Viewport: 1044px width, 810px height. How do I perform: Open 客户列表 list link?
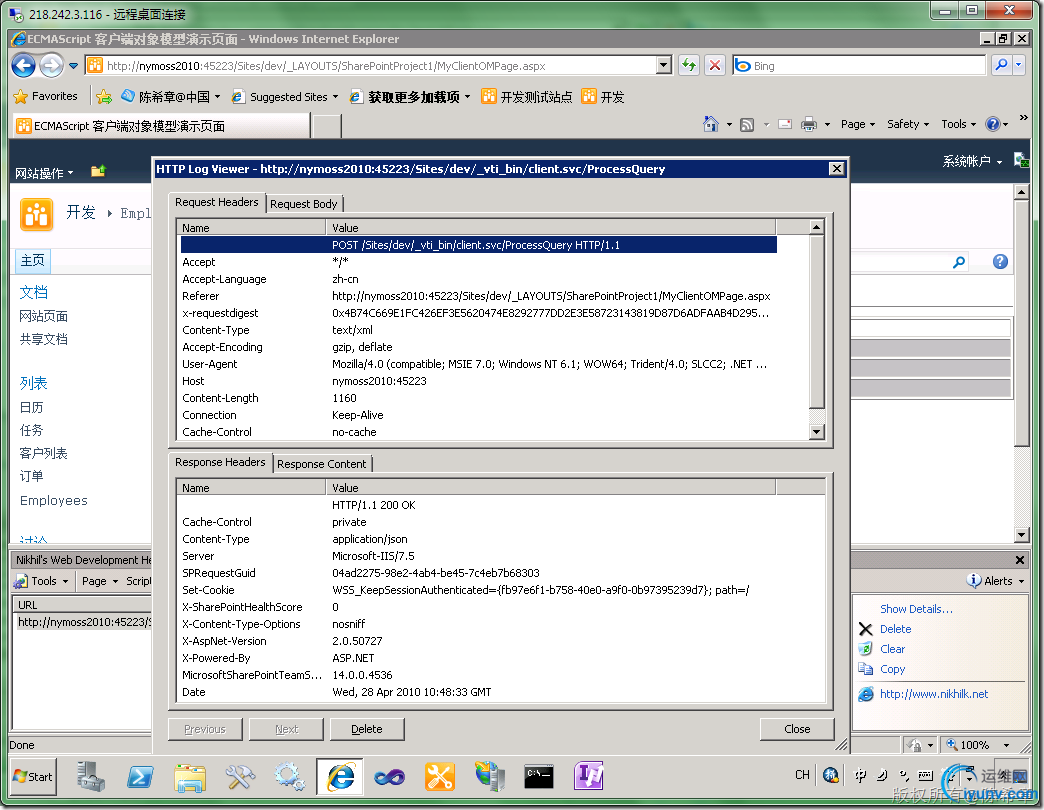43,453
